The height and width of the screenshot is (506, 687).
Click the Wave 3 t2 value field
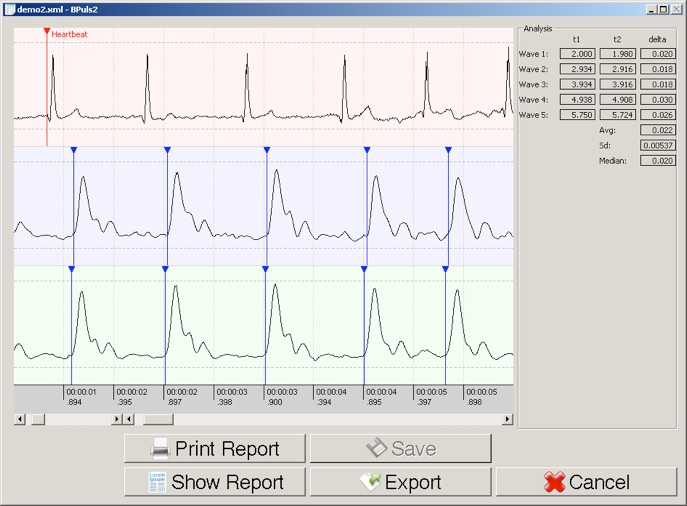617,85
